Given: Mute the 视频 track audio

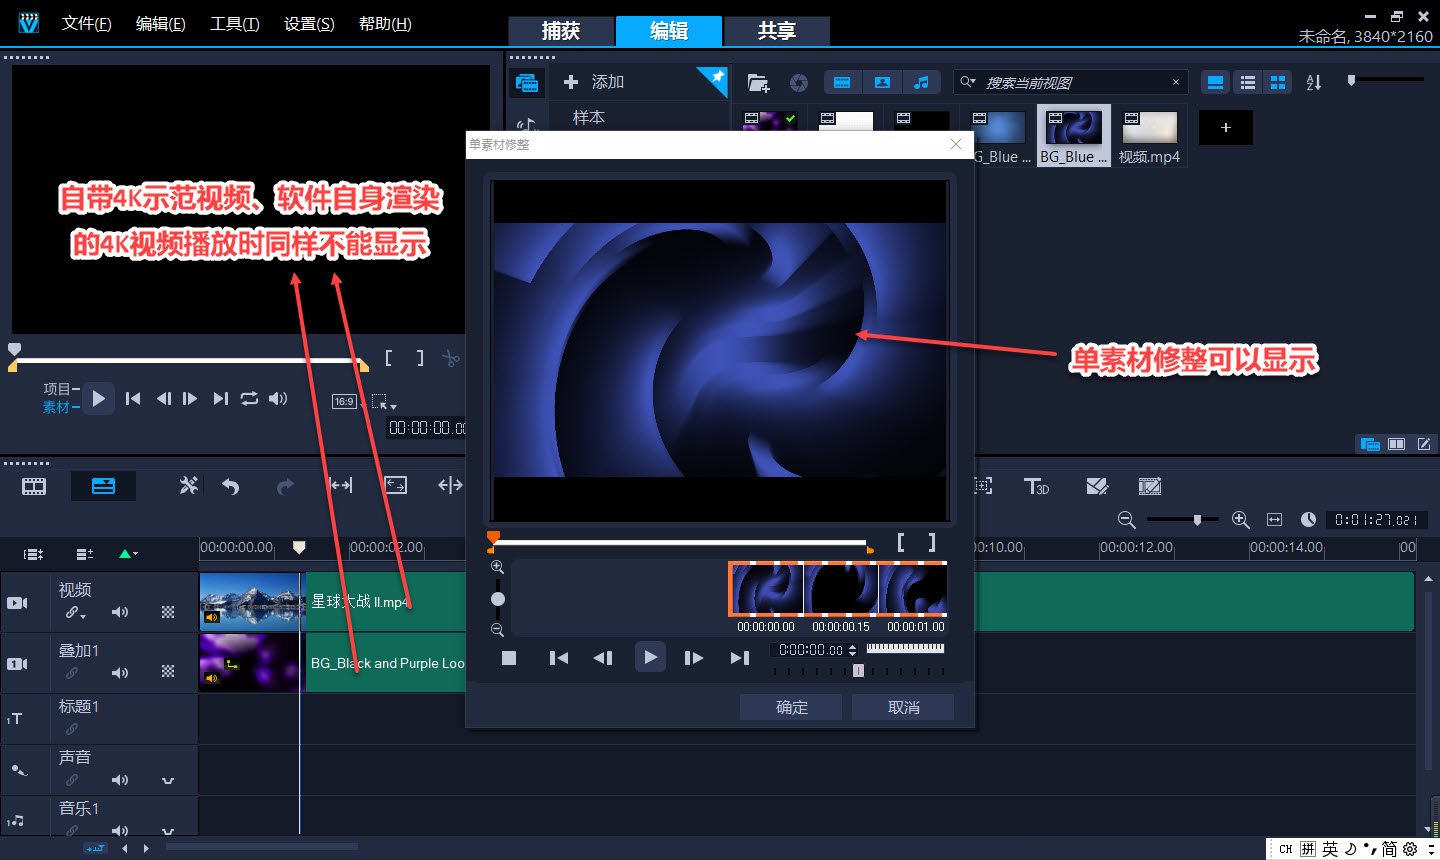Looking at the screenshot, I should [120, 612].
